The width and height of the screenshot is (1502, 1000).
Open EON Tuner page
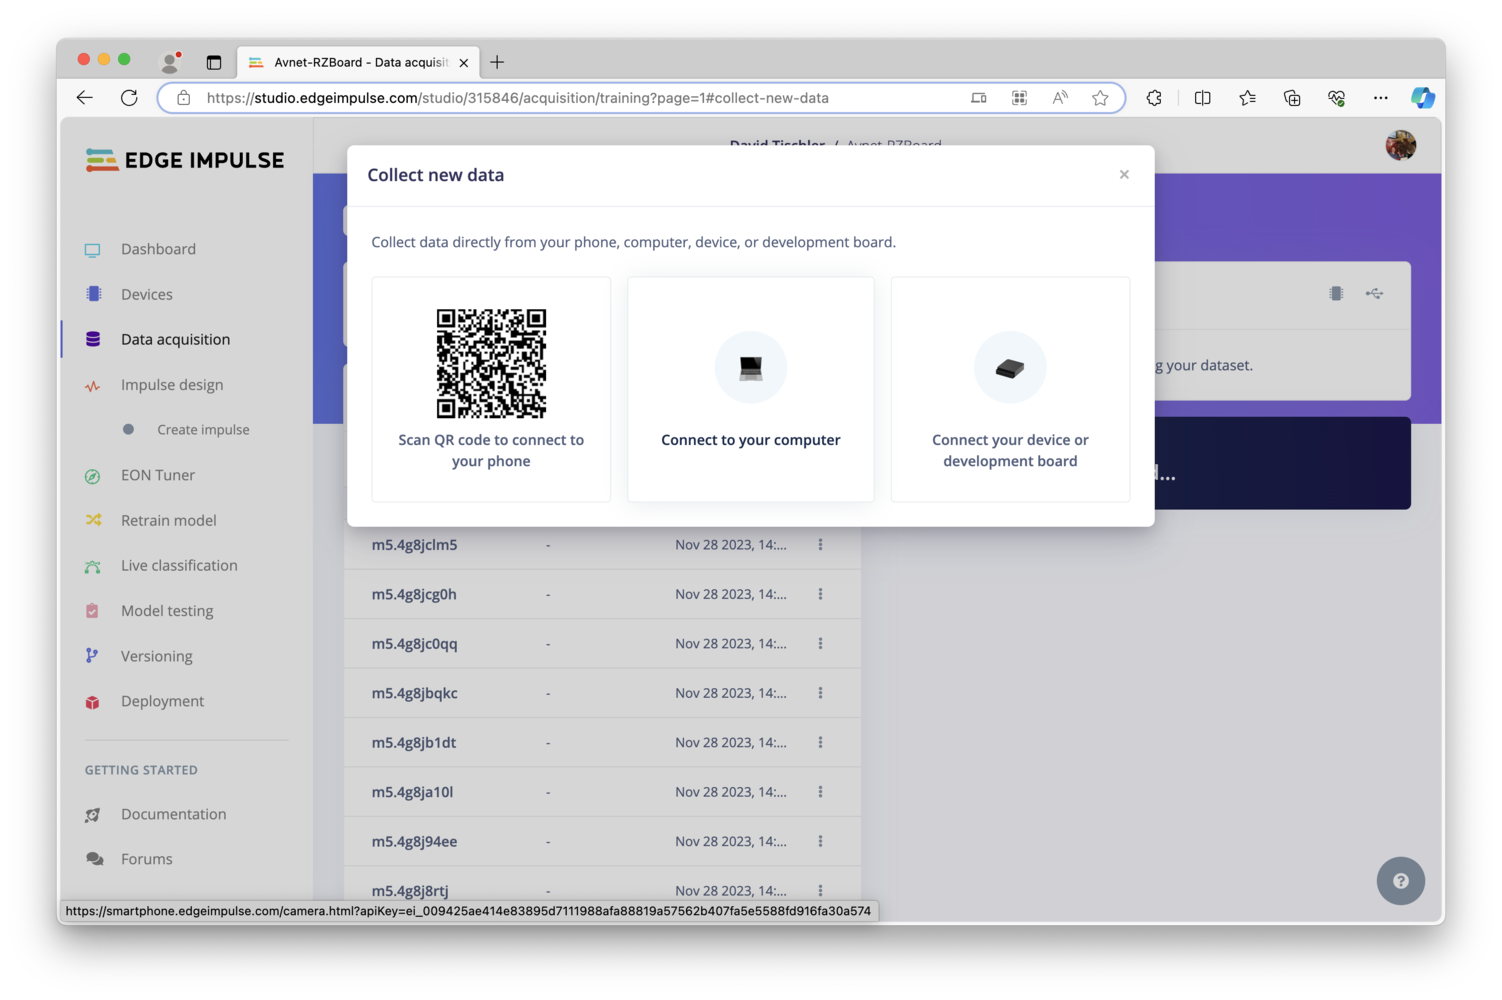pyautogui.click(x=158, y=475)
